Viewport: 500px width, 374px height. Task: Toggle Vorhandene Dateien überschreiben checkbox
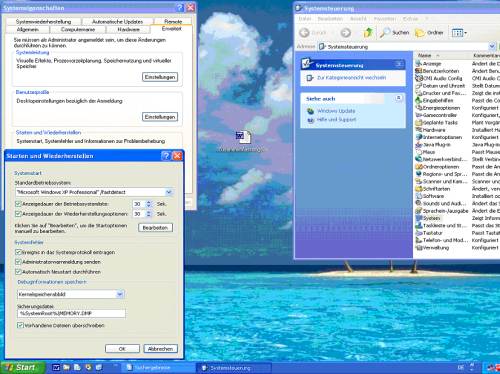(x=20, y=325)
